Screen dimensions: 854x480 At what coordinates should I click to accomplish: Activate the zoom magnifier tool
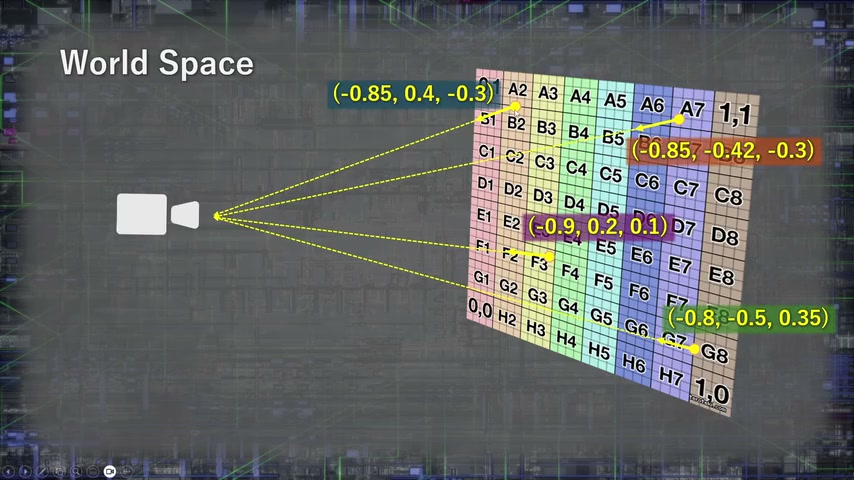(x=76, y=471)
